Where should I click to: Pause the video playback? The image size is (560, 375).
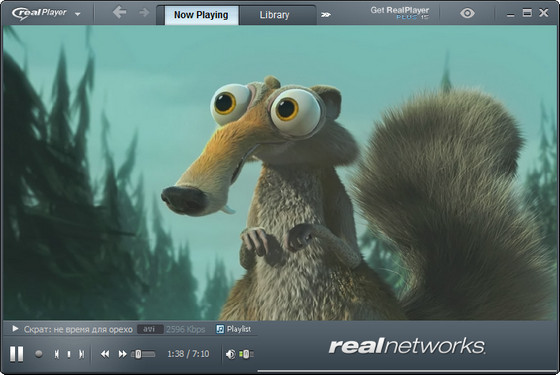[16, 354]
